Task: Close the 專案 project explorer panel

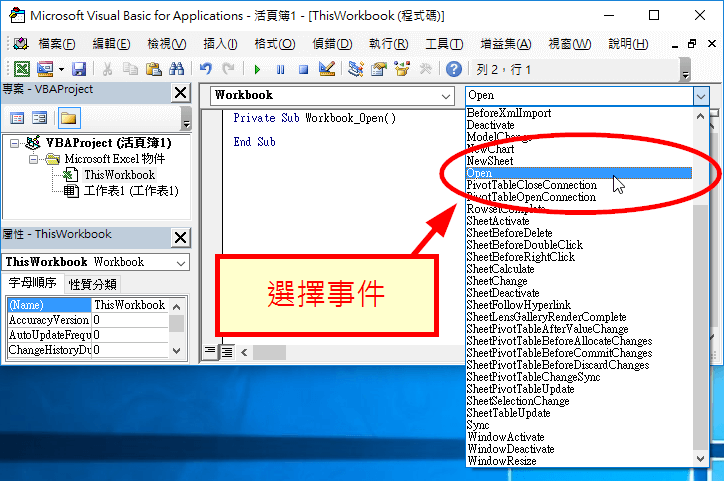Action: pos(180,93)
